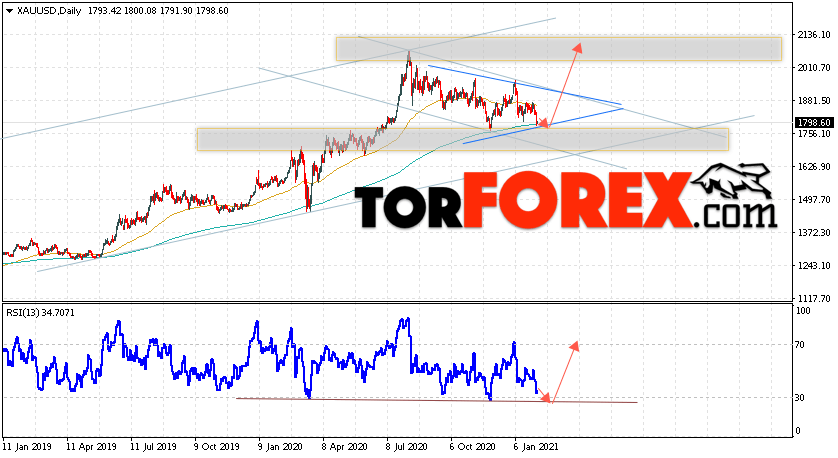Screen dimensions: 838x458
Task: Click the 11 Jan 2019 date label
Action: [28, 447]
